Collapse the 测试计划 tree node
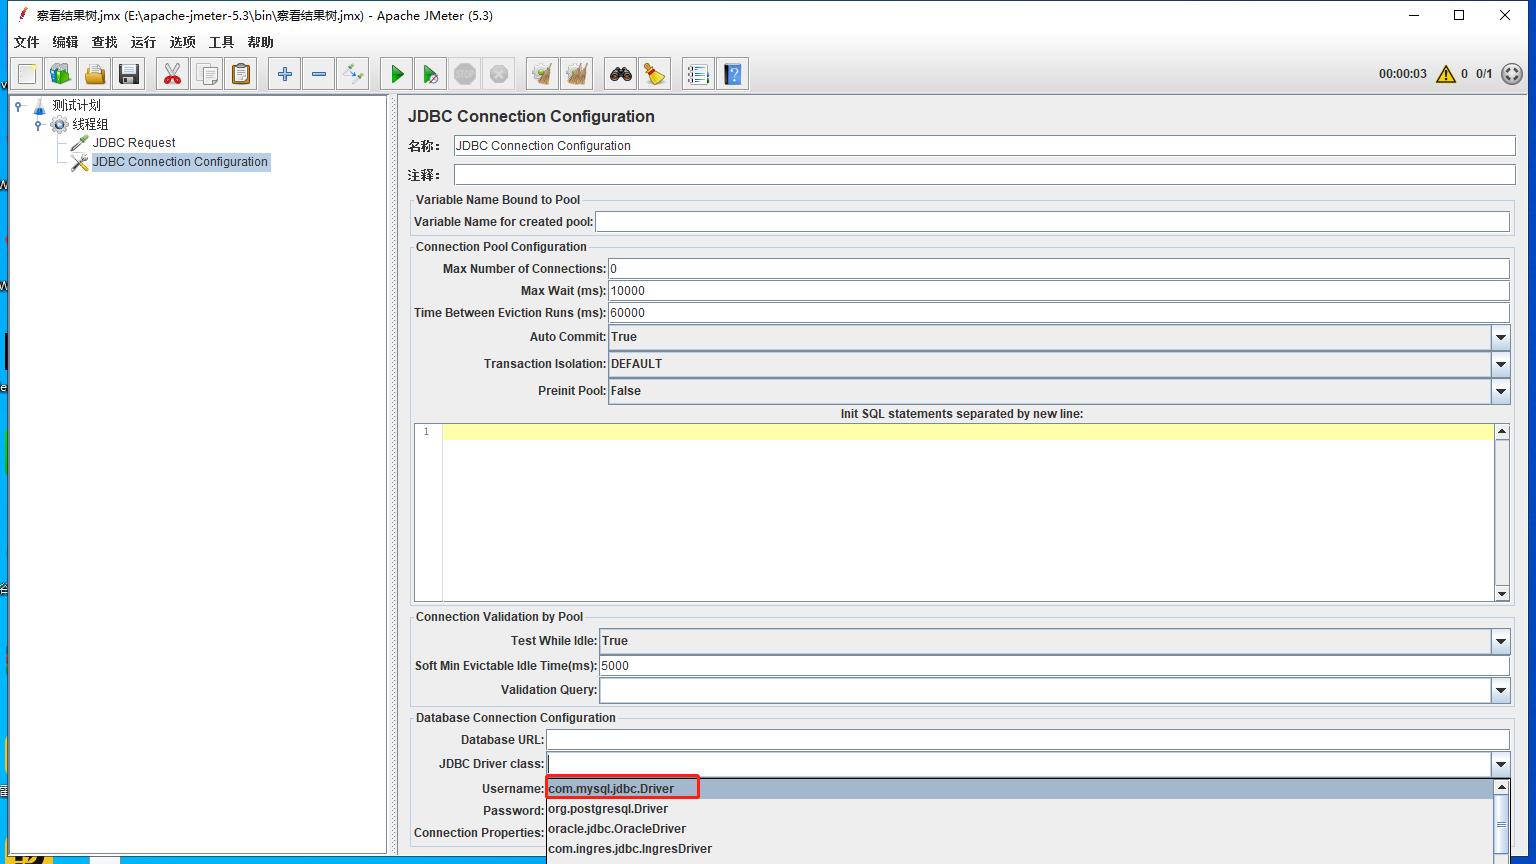1536x864 pixels. point(18,105)
